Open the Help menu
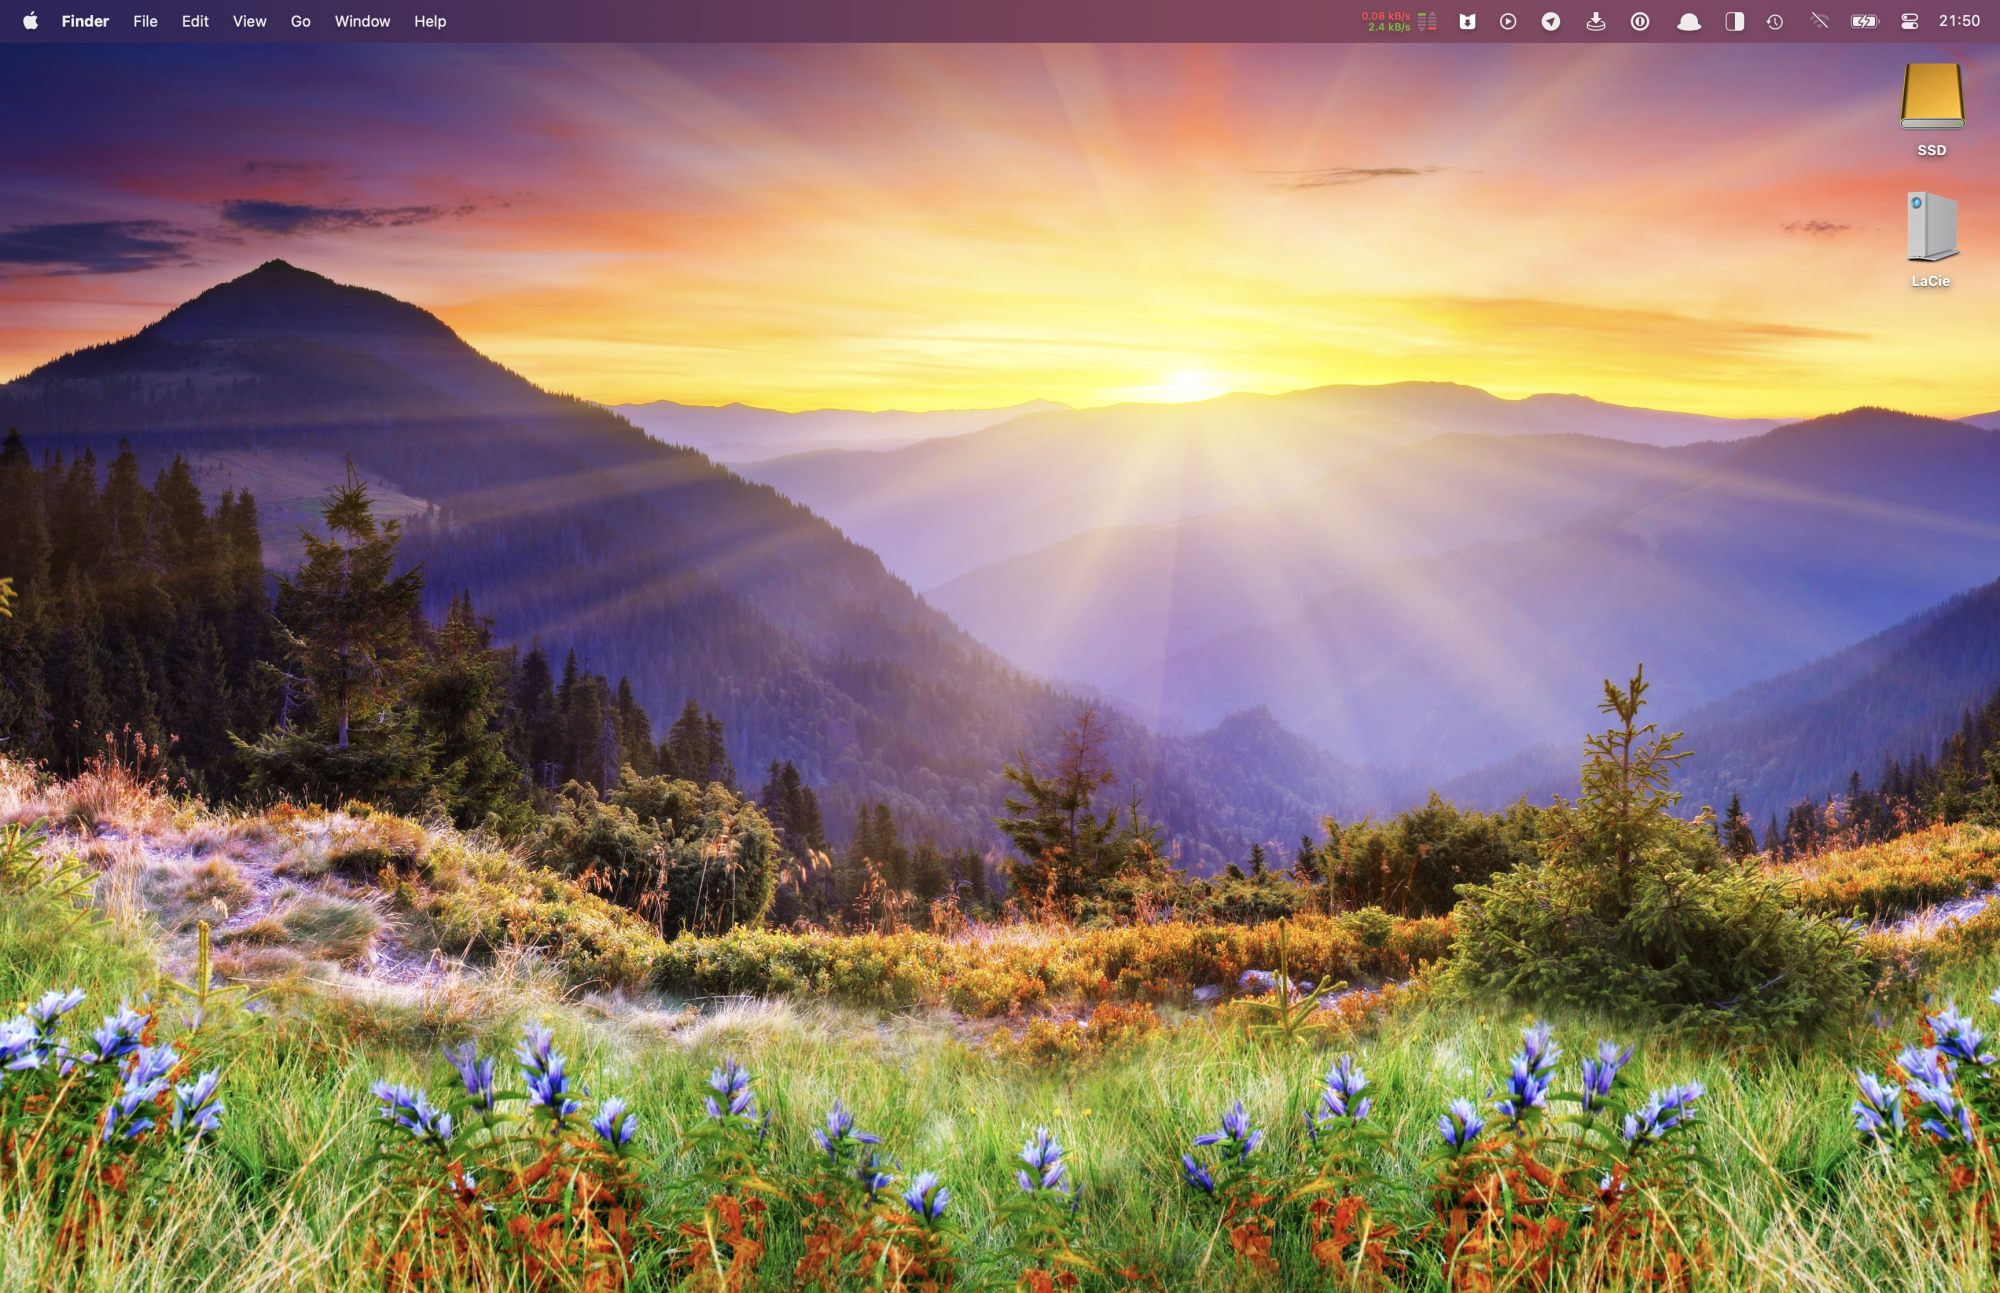This screenshot has width=2000, height=1293. [x=430, y=21]
